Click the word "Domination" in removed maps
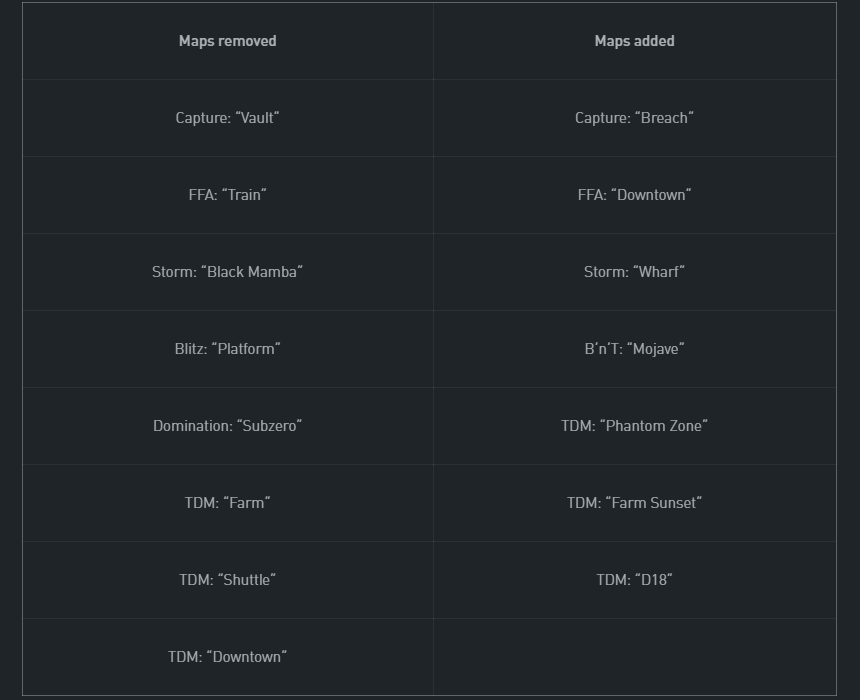Viewport: 860px width, 700px height. tap(191, 426)
